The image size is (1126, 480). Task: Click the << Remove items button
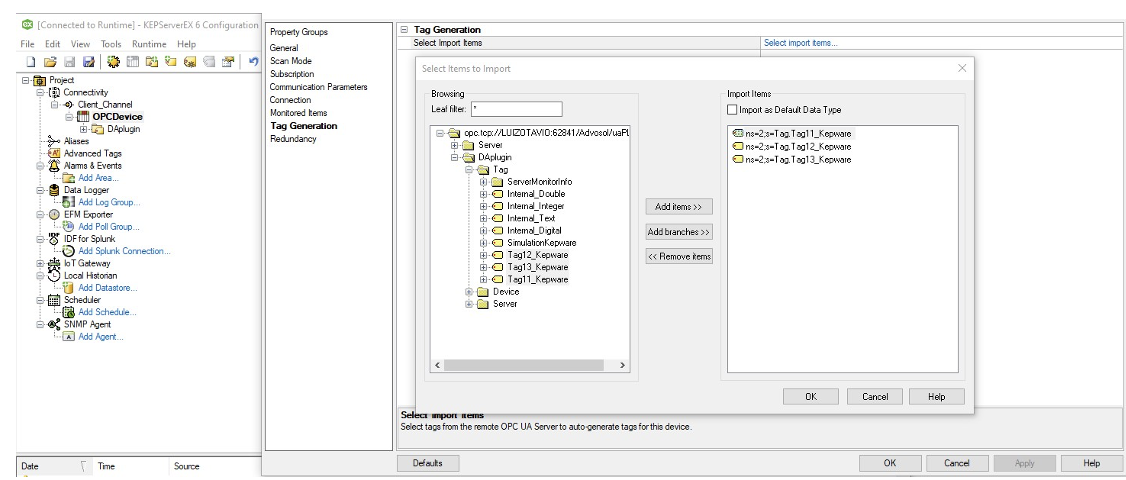pos(679,257)
